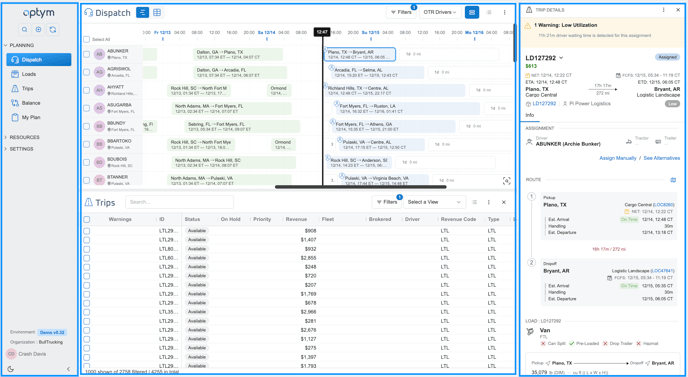Click the add (plus circle) icon in sidebar
The width and height of the screenshot is (688, 377).
39,29
